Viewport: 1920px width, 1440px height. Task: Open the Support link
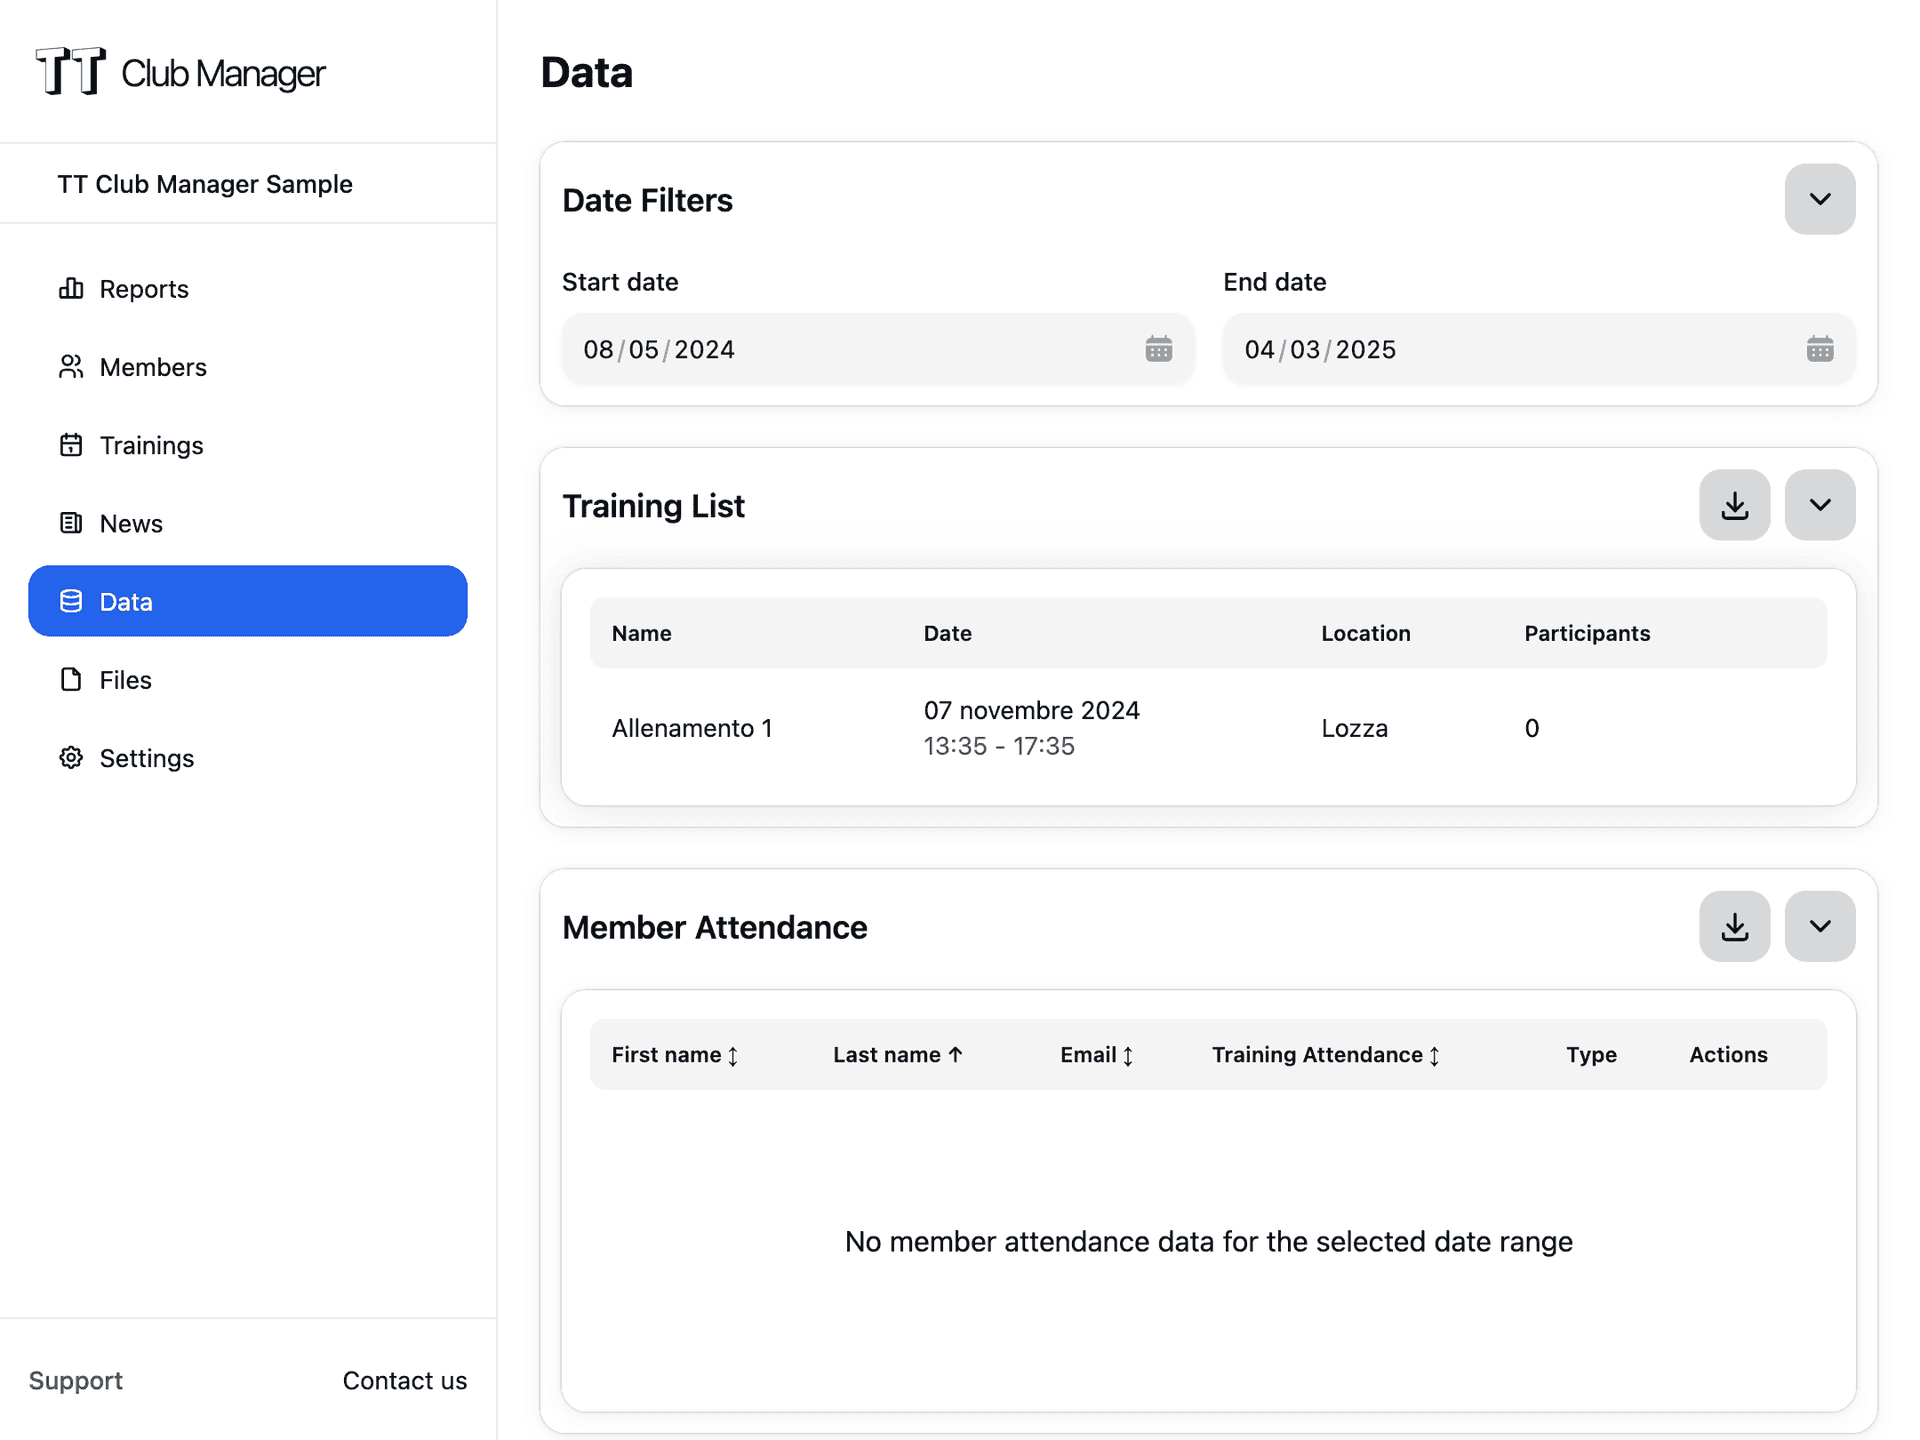pos(76,1380)
